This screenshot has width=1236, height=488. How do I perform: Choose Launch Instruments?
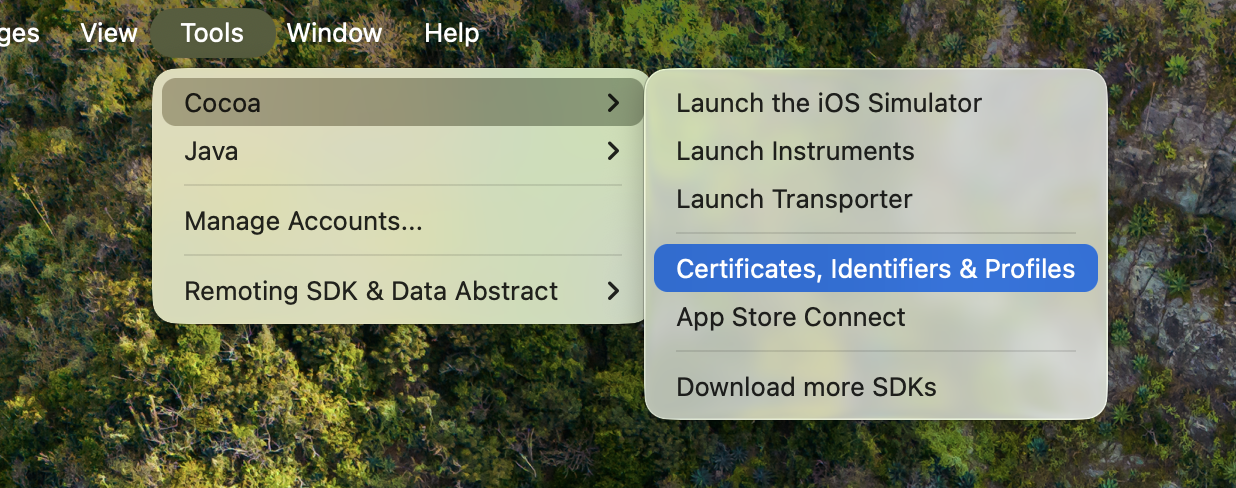795,151
